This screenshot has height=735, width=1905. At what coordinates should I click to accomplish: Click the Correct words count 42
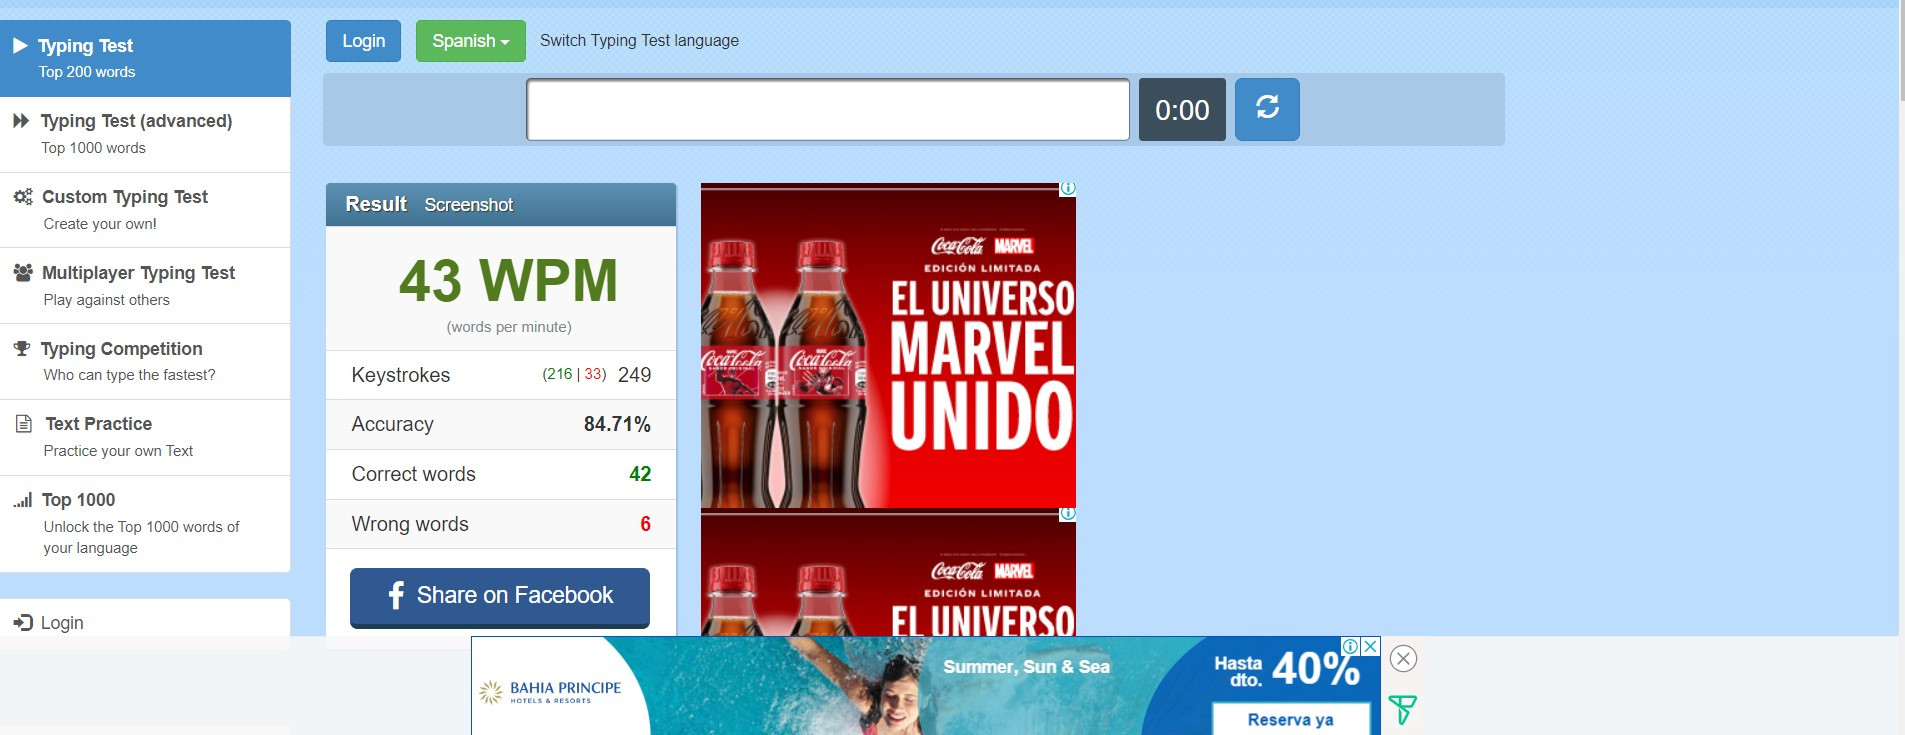tap(640, 474)
